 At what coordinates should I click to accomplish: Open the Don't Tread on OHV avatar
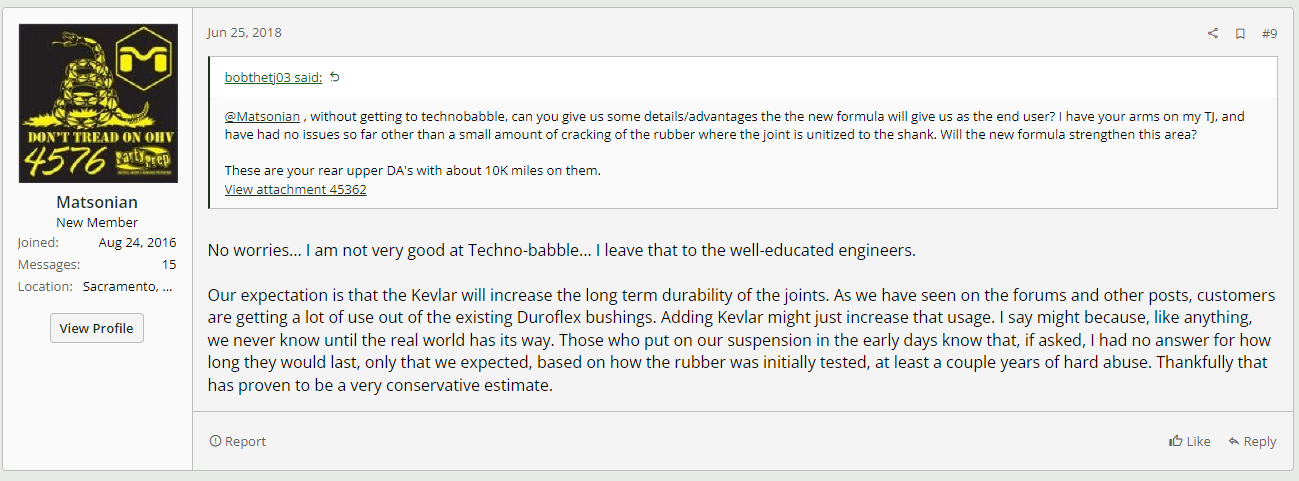98,103
